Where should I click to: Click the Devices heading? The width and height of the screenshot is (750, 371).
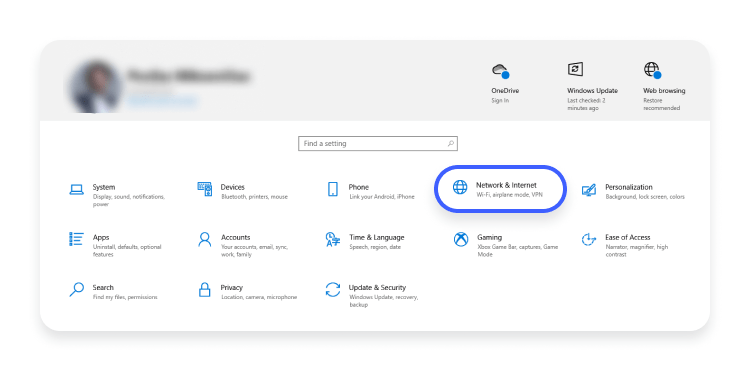(x=232, y=187)
